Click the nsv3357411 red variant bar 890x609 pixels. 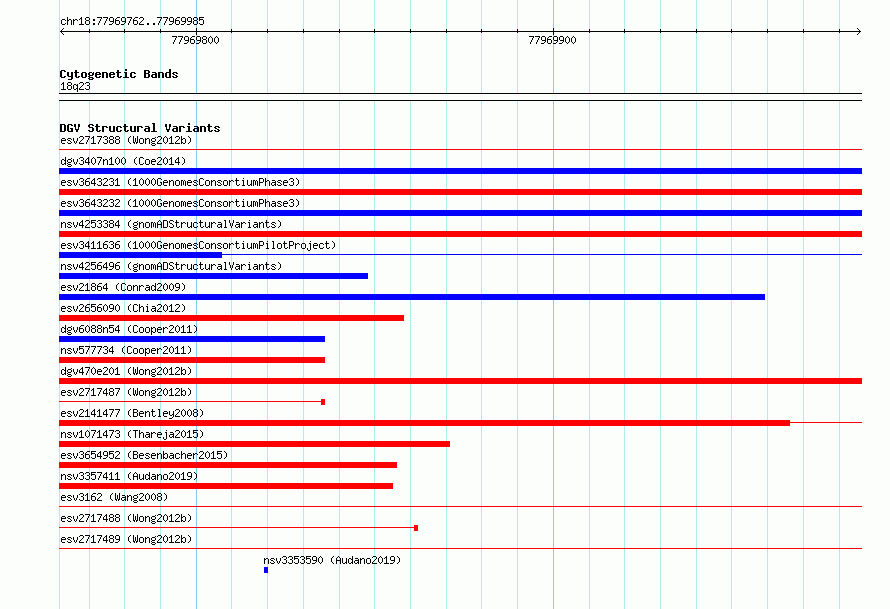click(x=226, y=486)
